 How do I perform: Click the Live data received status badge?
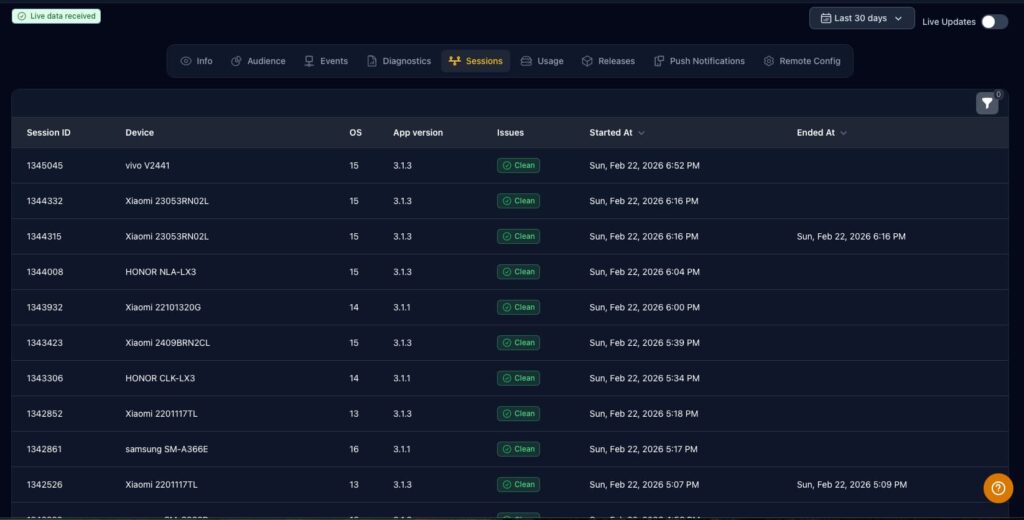pyautogui.click(x=56, y=16)
